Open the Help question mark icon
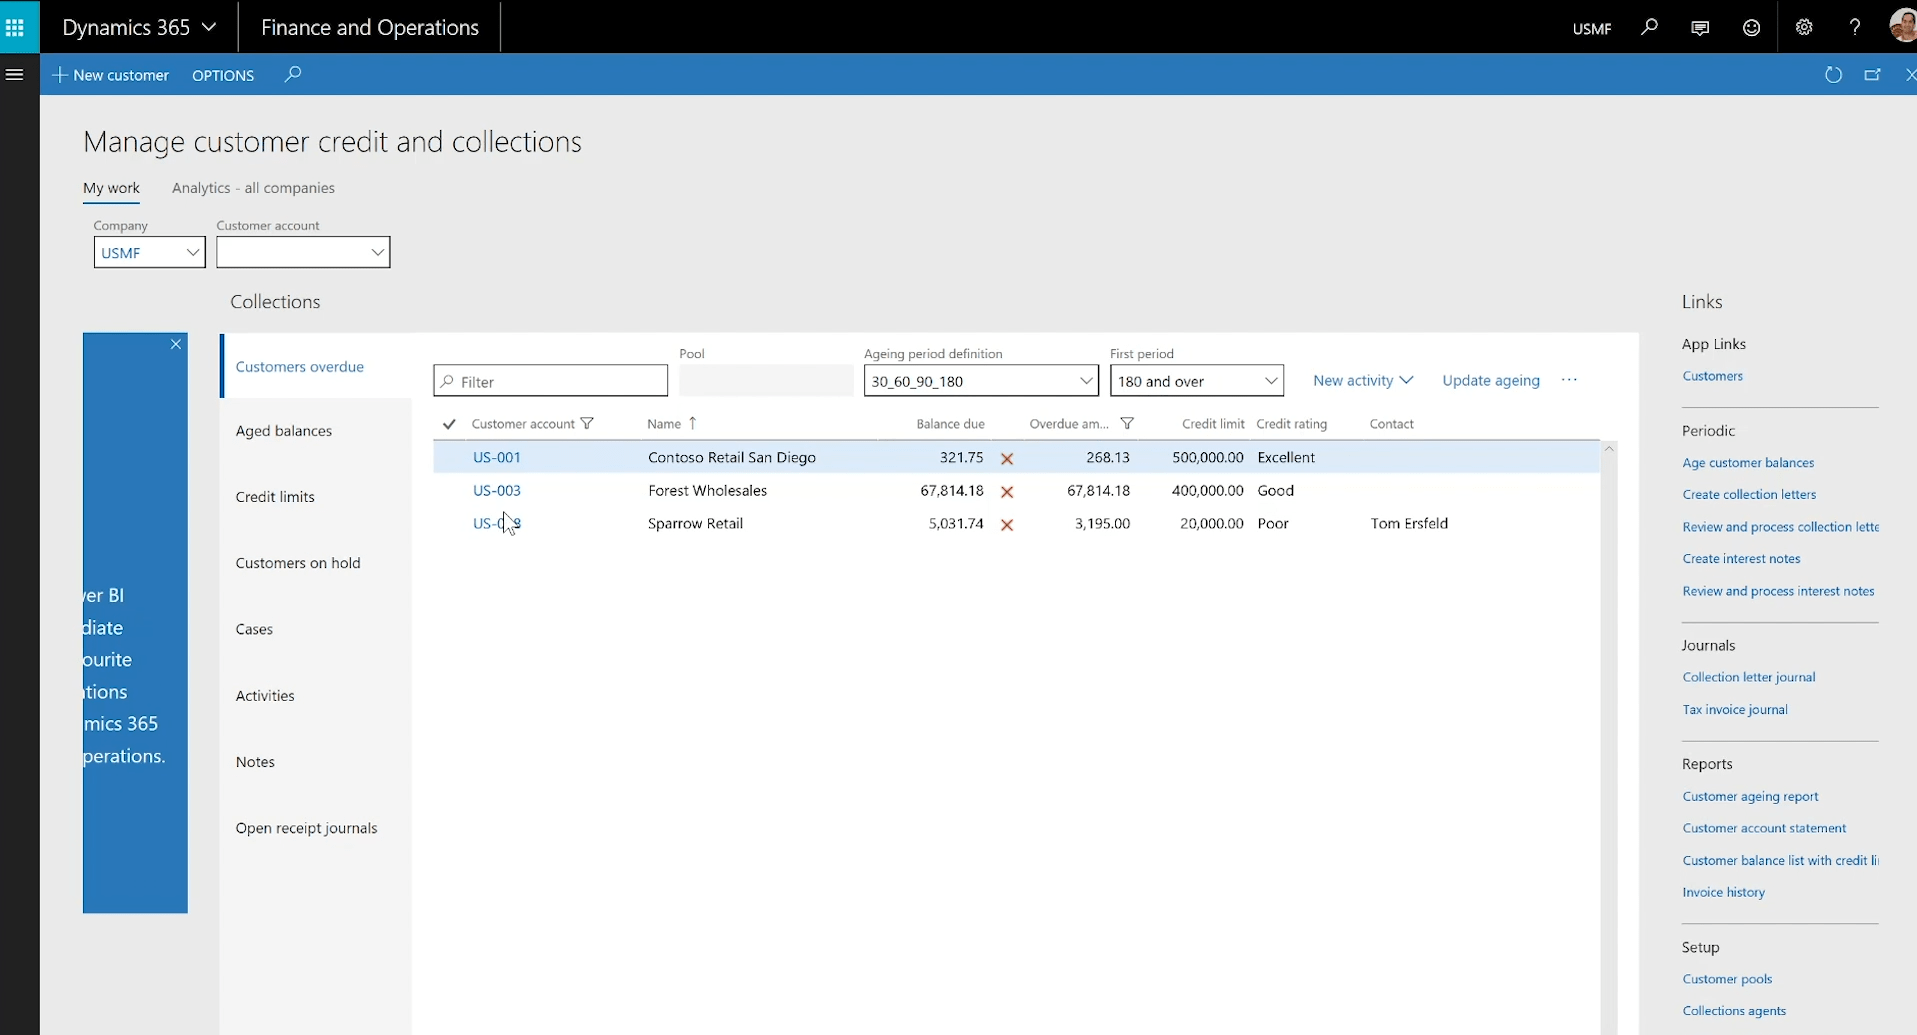The width and height of the screenshot is (1917, 1035). coord(1854,27)
